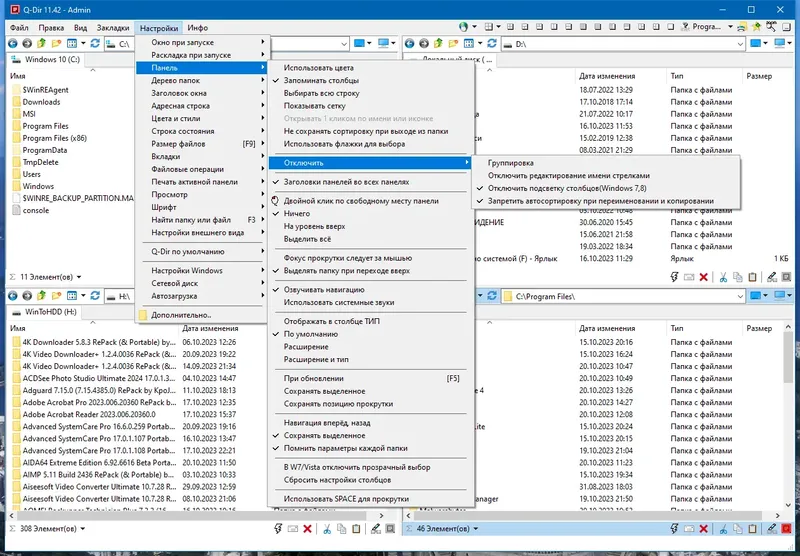Click the yellow star favorites icon in the top toolbar
Image resolution: width=800 pixels, height=556 pixels.
point(757,27)
